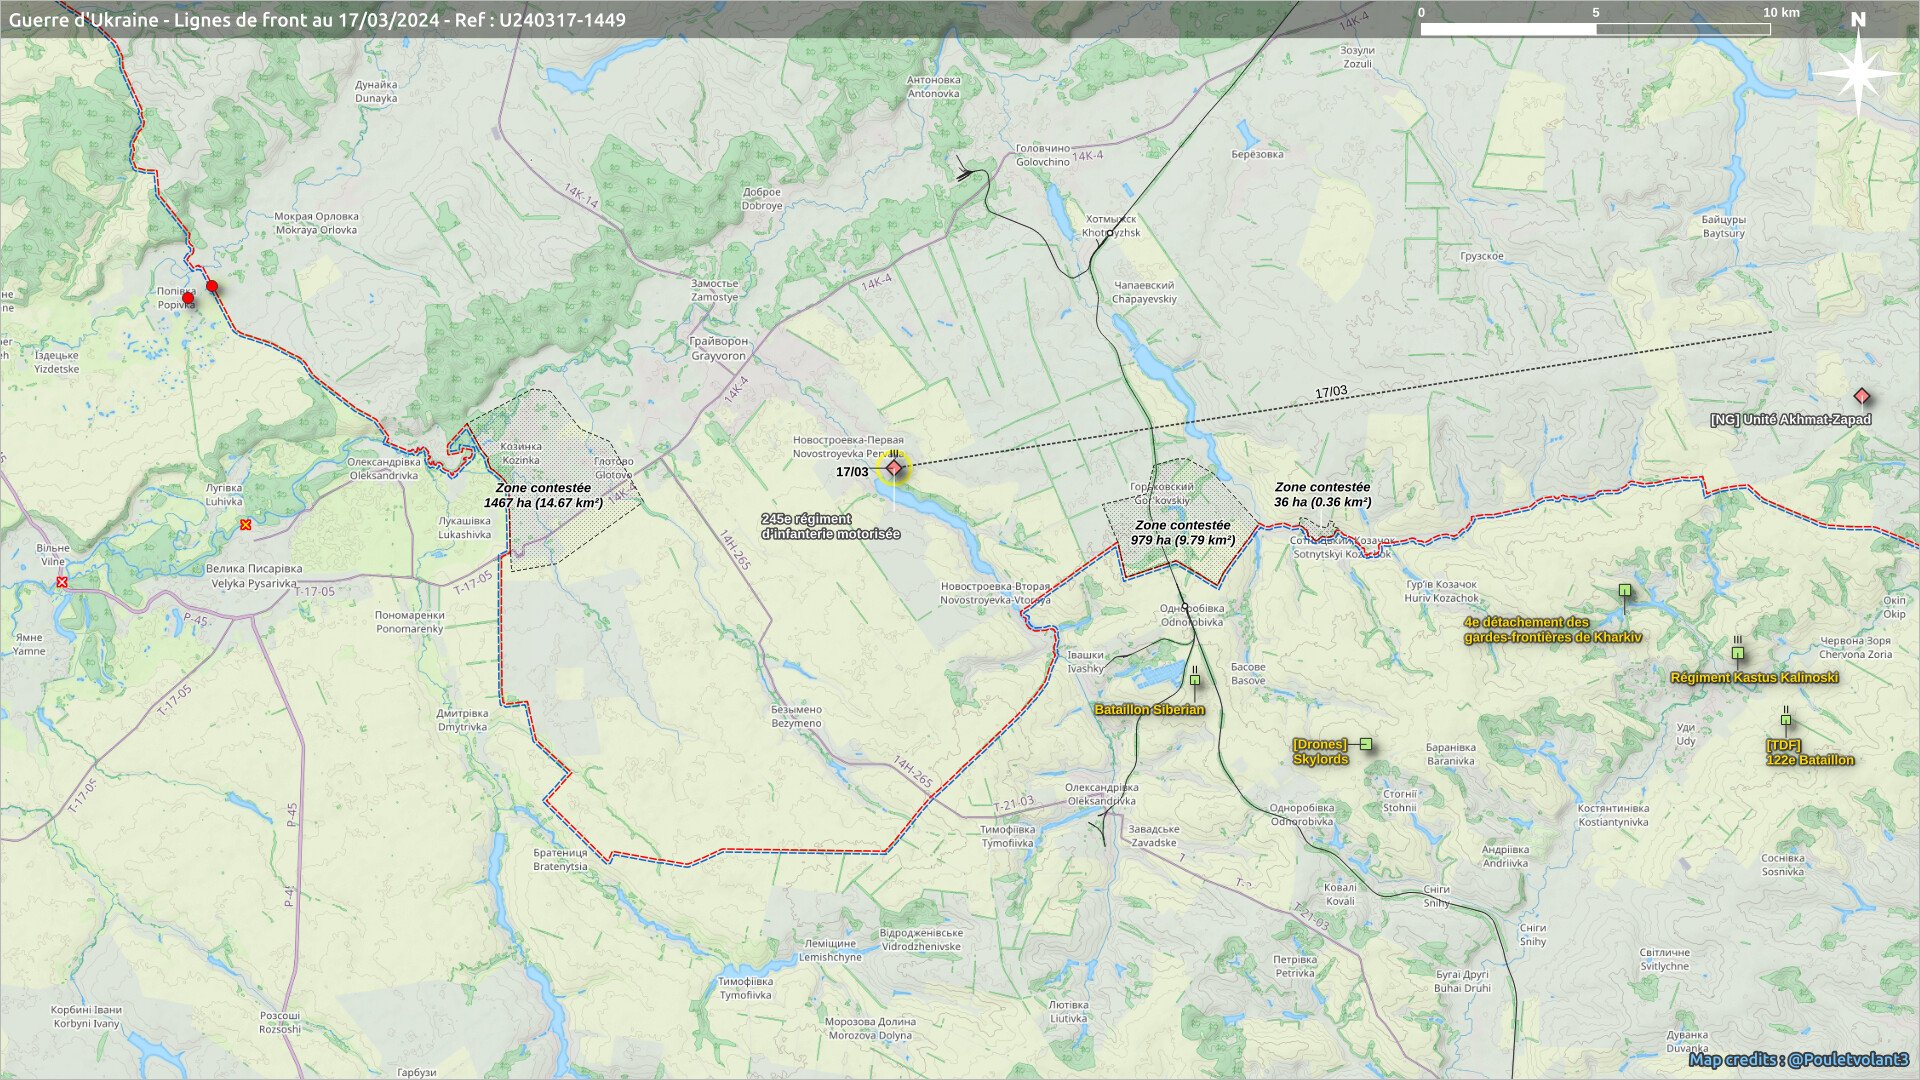The width and height of the screenshot is (1920, 1080).
Task: Click the Korbyni Ivany village label
Action: coord(87,1016)
